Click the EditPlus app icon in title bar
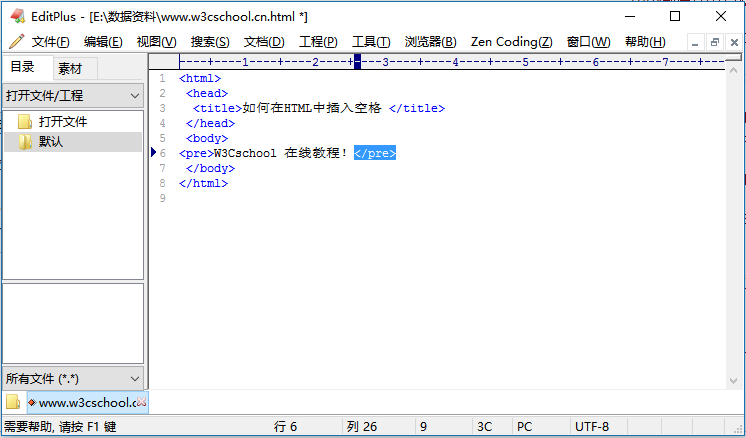 (x=16, y=16)
